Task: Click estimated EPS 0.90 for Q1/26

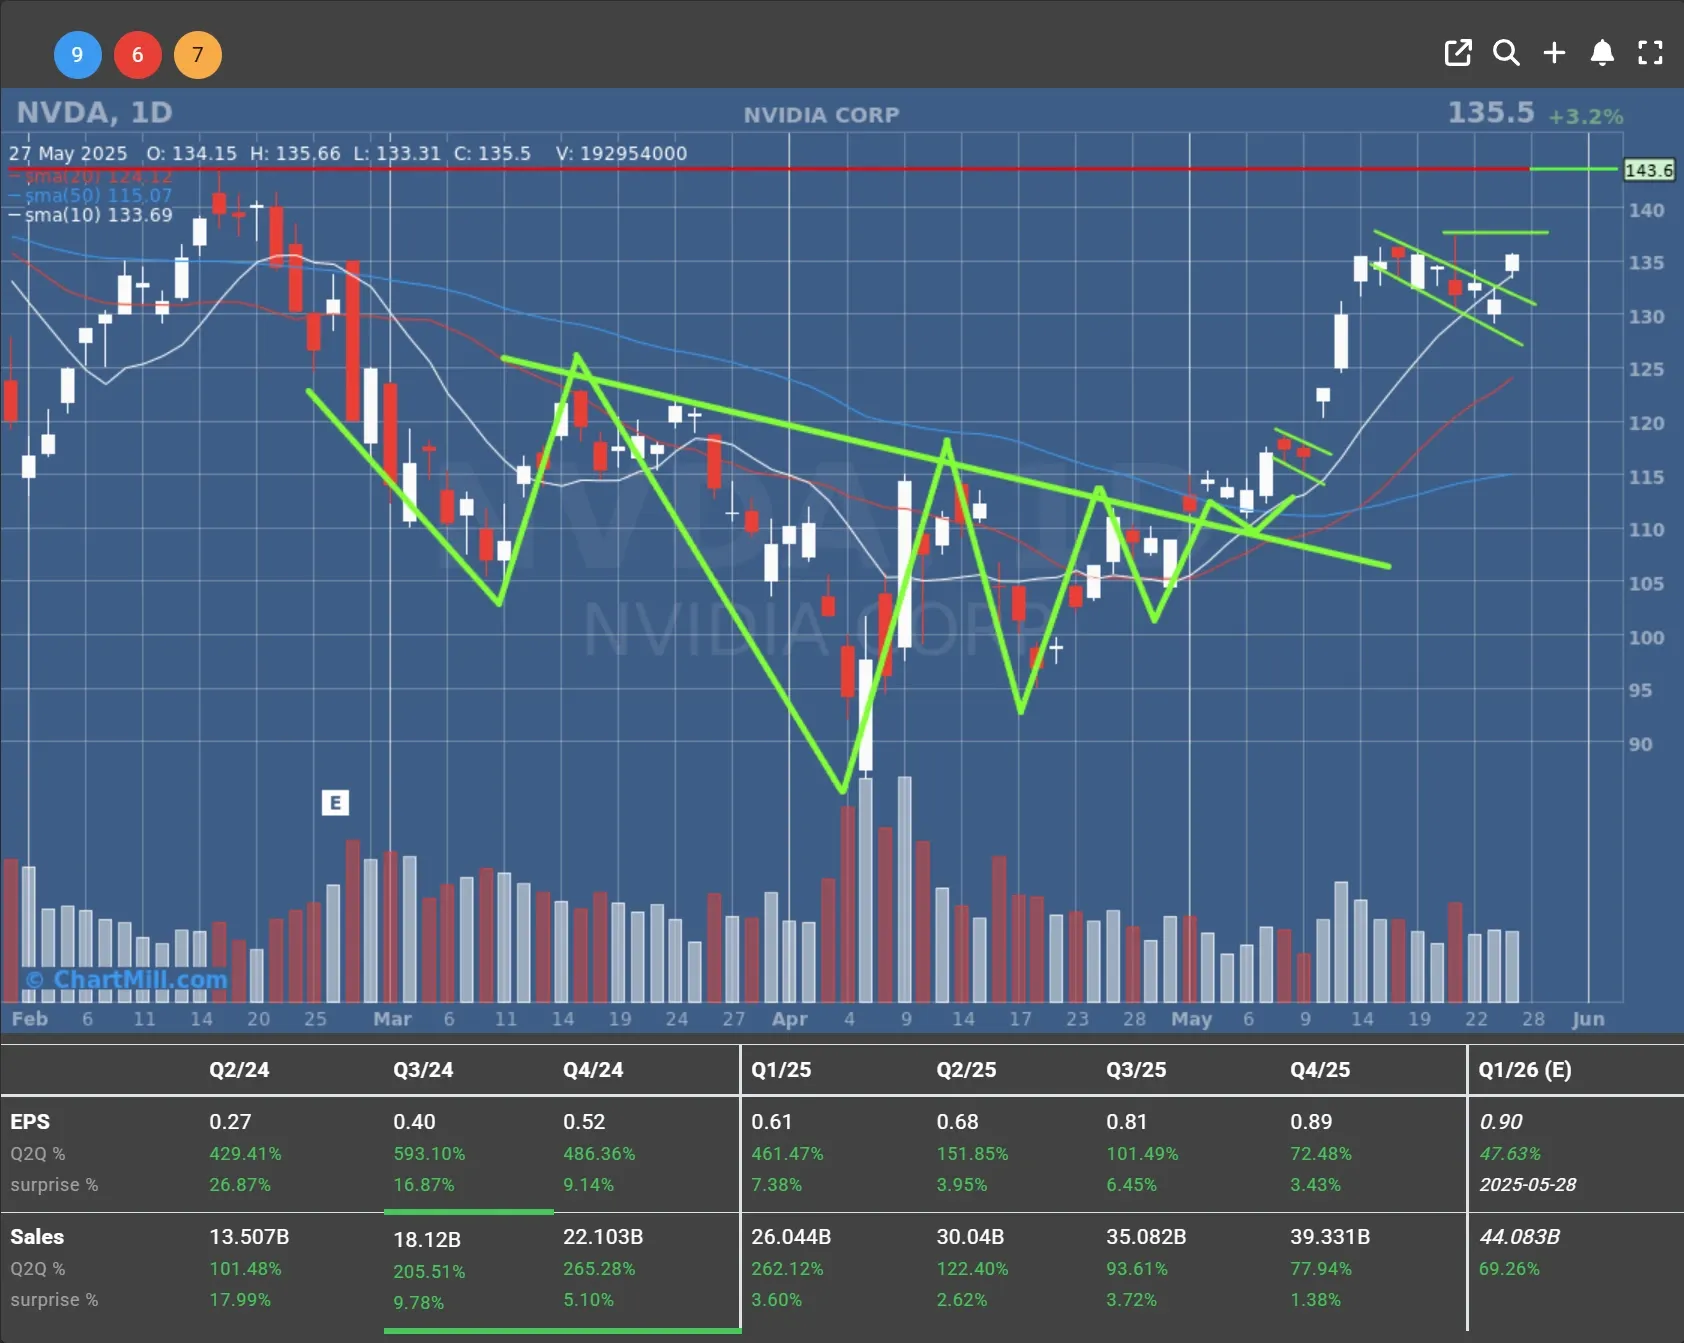Action: [1501, 1122]
